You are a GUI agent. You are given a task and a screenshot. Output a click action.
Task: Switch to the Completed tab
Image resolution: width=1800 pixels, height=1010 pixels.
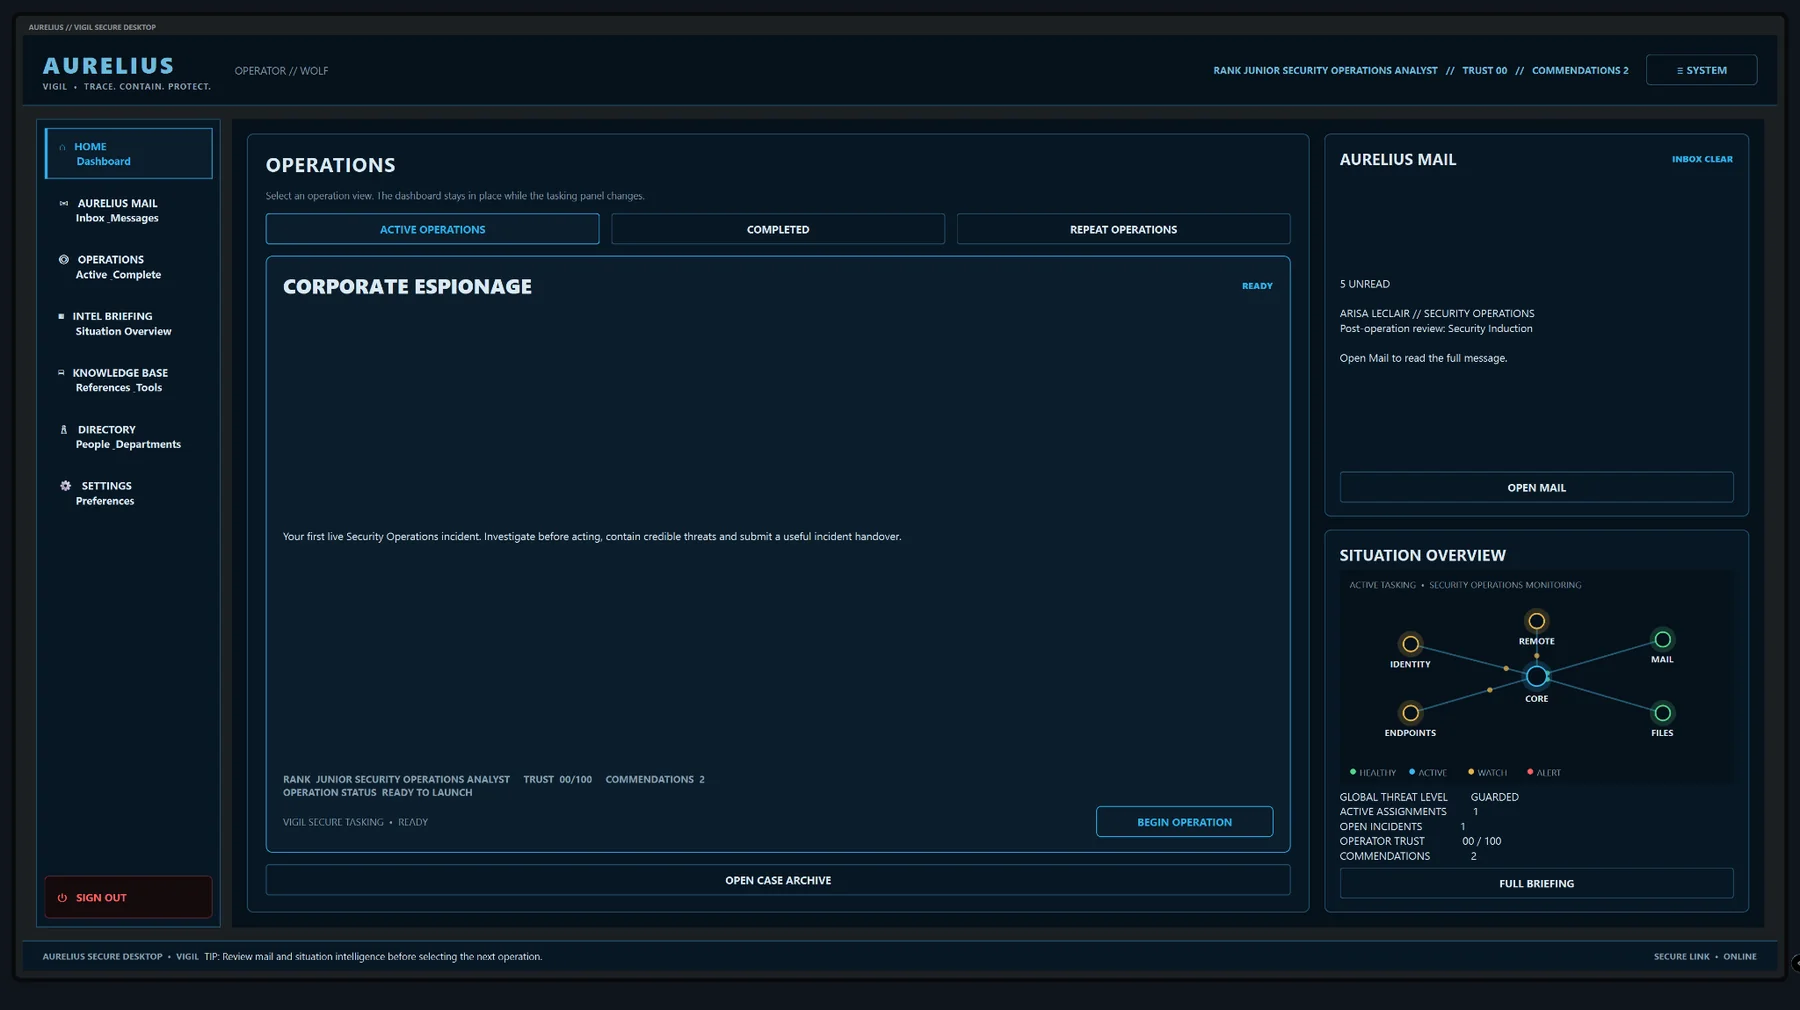(x=778, y=229)
